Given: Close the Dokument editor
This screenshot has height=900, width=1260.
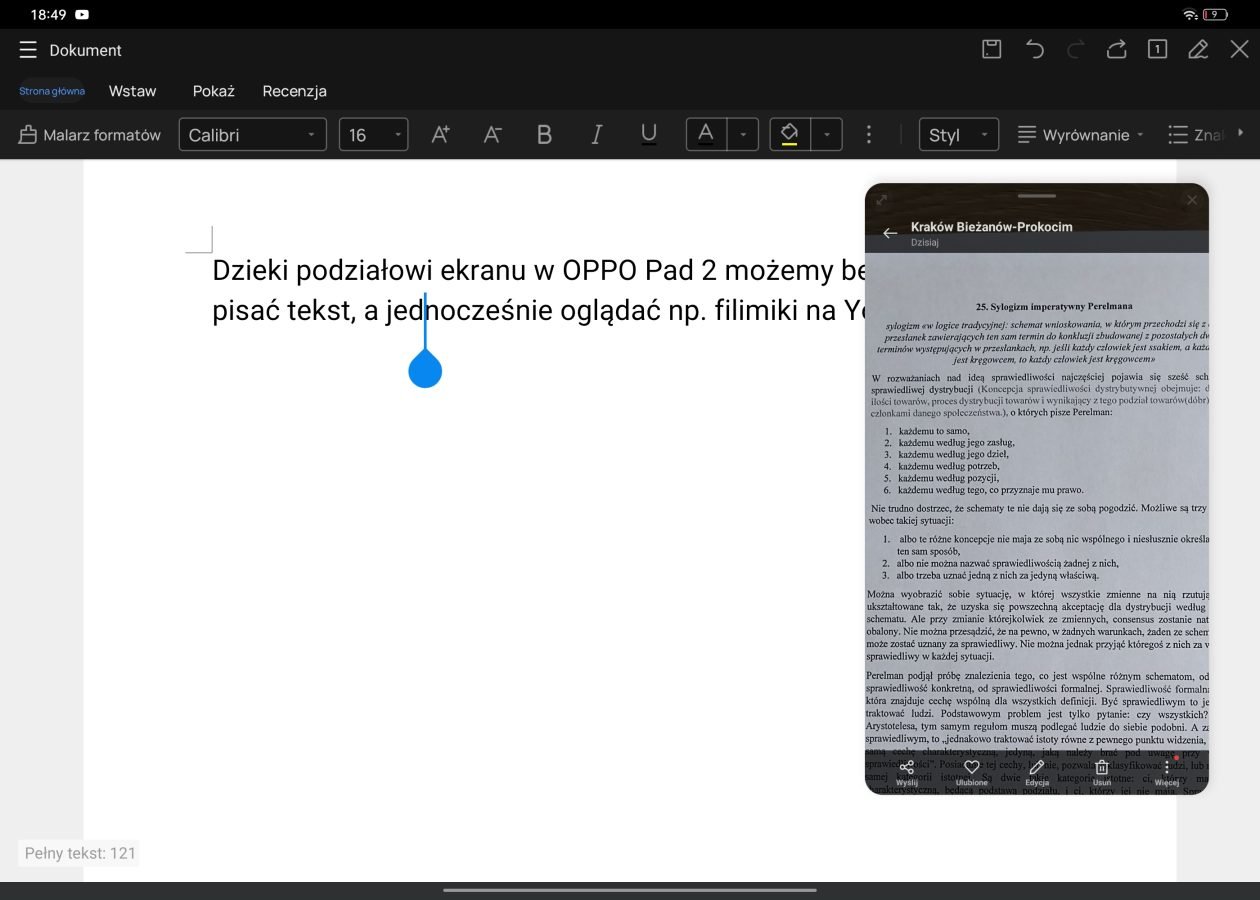Looking at the screenshot, I should 1239,49.
